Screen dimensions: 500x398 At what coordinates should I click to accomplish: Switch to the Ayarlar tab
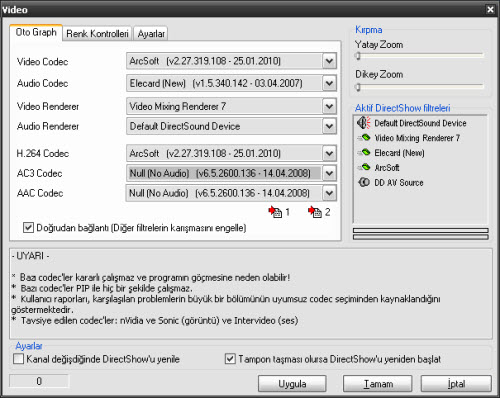coord(151,34)
